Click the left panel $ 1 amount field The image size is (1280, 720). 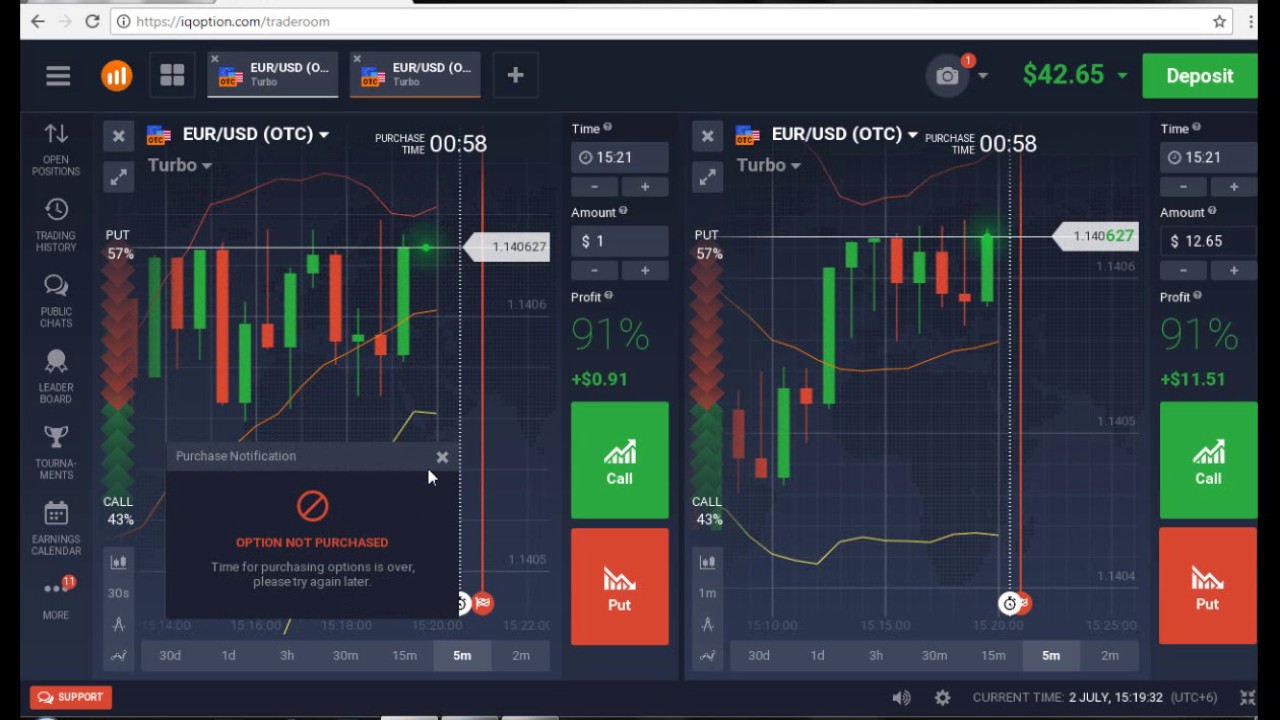pos(620,241)
